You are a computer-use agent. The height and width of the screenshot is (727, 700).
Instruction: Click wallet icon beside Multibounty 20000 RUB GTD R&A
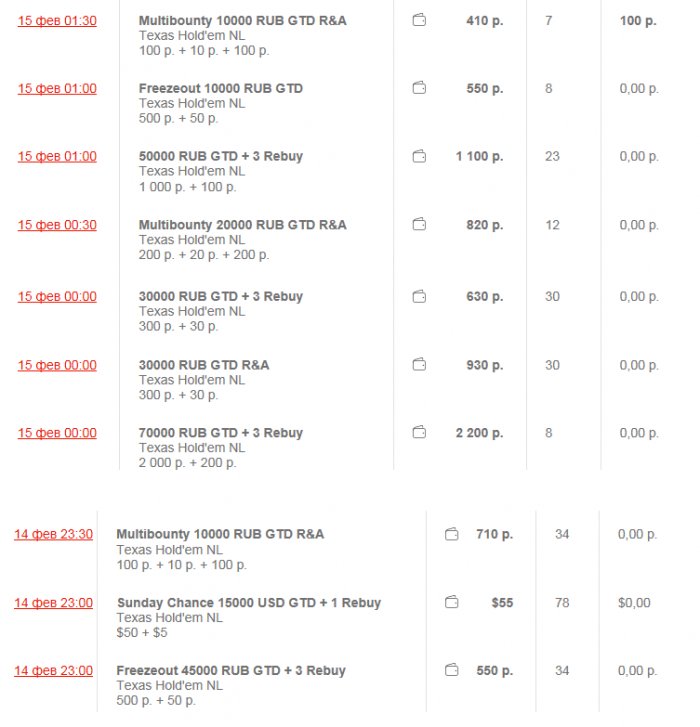[x=419, y=225]
